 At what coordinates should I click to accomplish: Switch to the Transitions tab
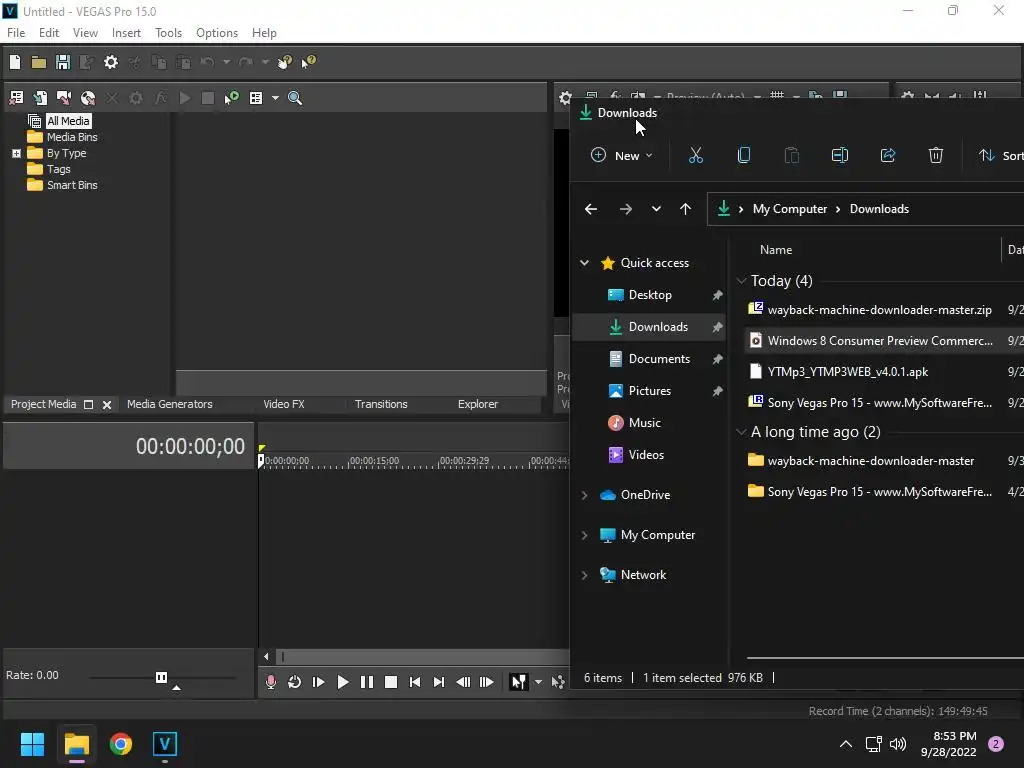tap(381, 404)
